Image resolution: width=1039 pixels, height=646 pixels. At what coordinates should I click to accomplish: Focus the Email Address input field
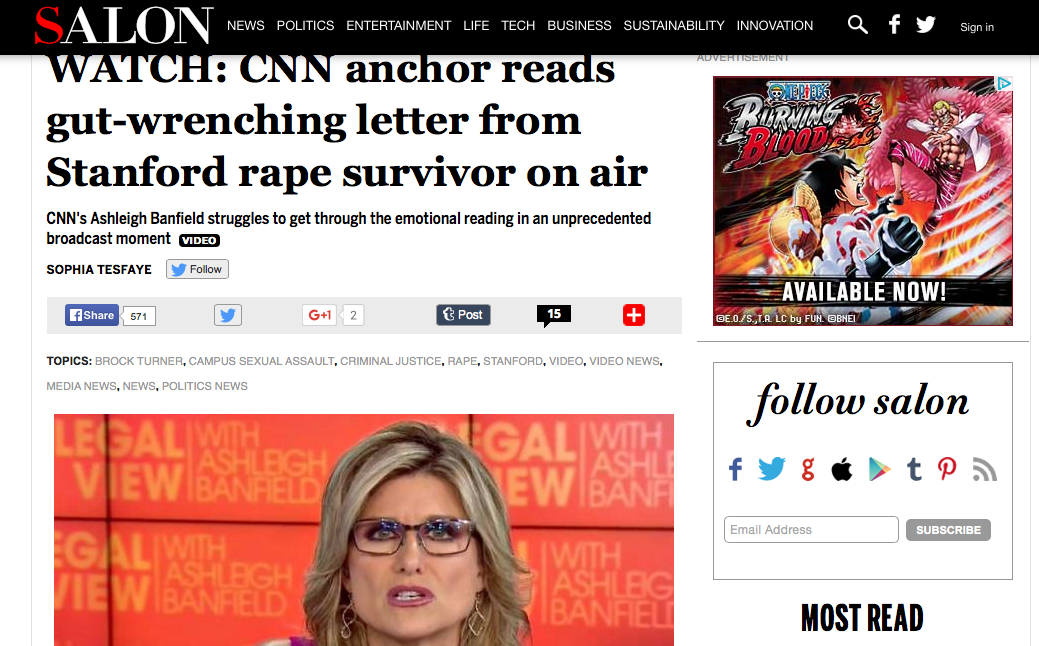coord(811,529)
